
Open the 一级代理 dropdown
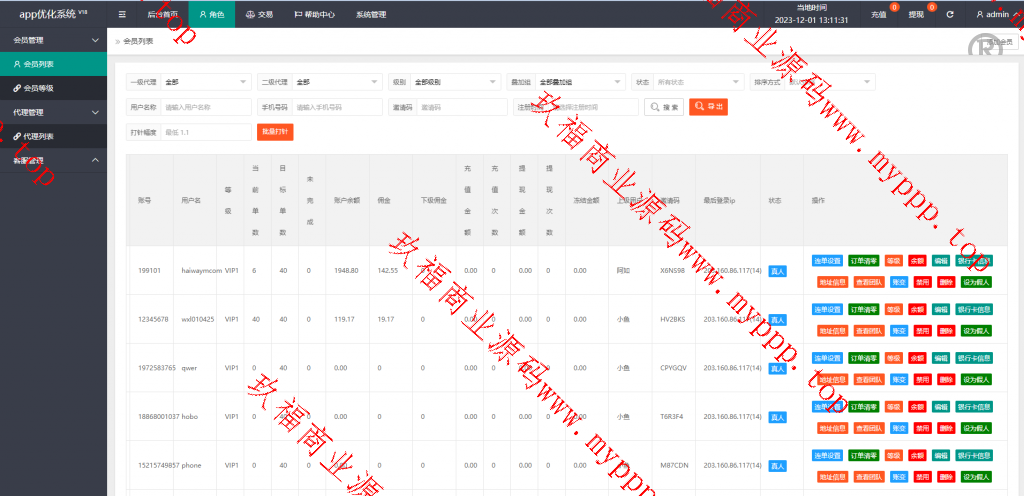click(206, 82)
